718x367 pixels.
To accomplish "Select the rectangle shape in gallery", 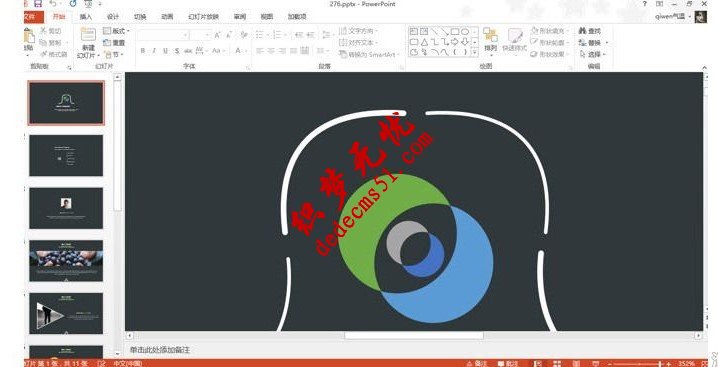I will [x=455, y=32].
